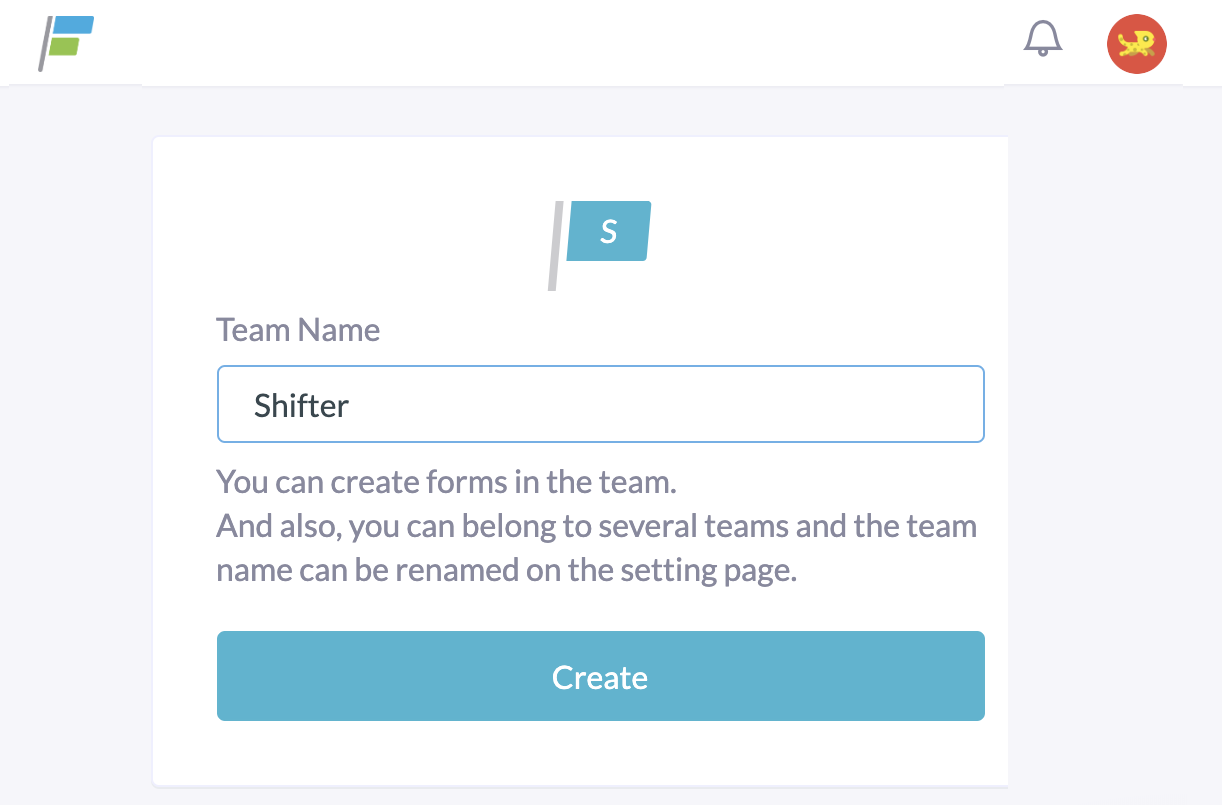Click the Team Name label

coord(298,330)
